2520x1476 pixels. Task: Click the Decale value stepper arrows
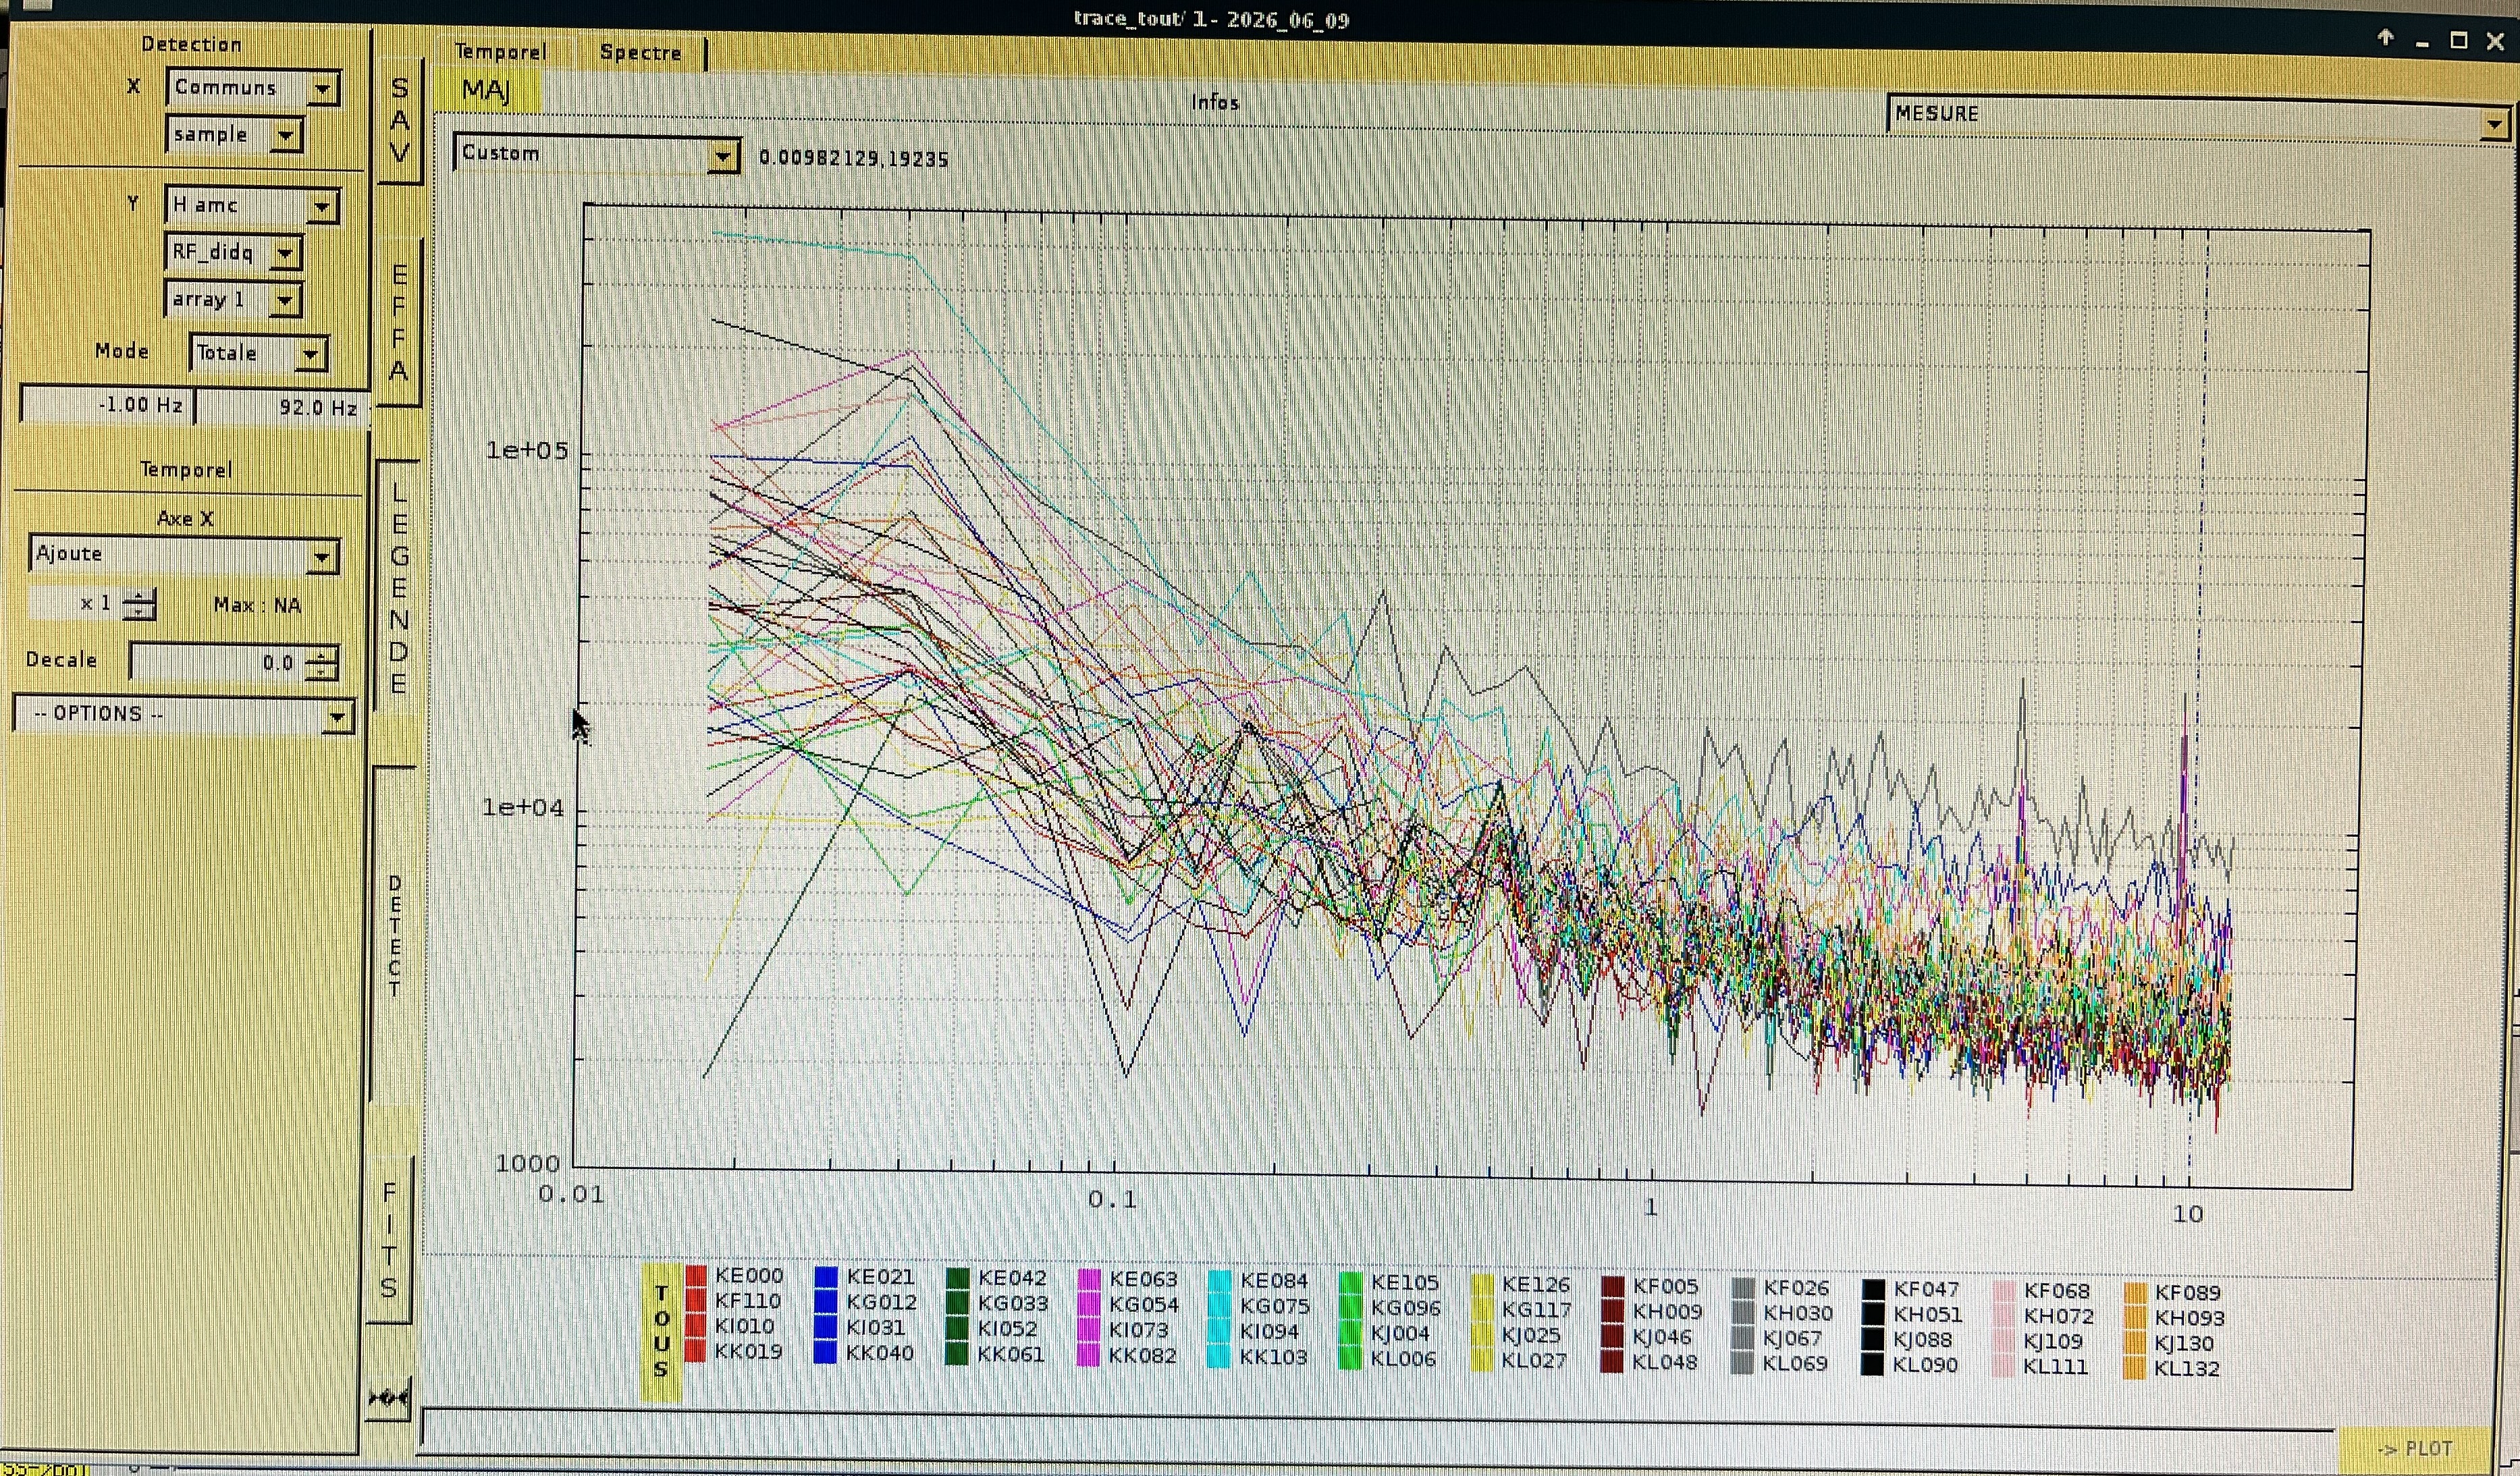pyautogui.click(x=321, y=662)
